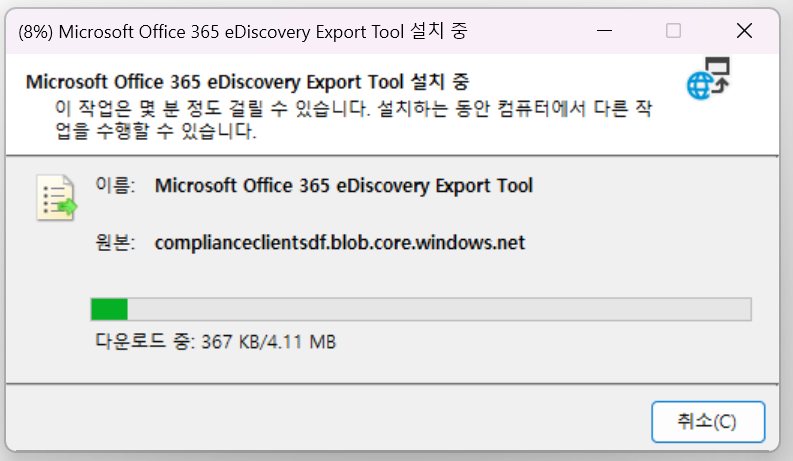The width and height of the screenshot is (793, 461).
Task: Close the installer dialog window
Action: tap(744, 31)
